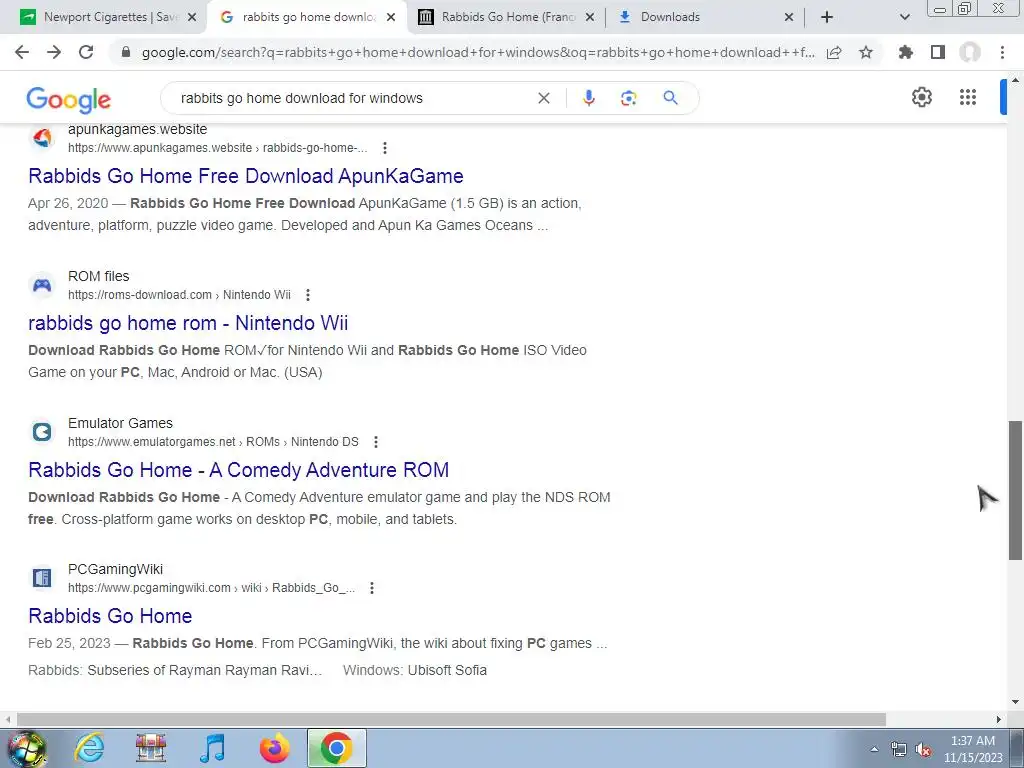Open Rabbids Go Home - A Comedy Adventure ROM
Image resolution: width=1024 pixels, height=768 pixels.
point(238,470)
